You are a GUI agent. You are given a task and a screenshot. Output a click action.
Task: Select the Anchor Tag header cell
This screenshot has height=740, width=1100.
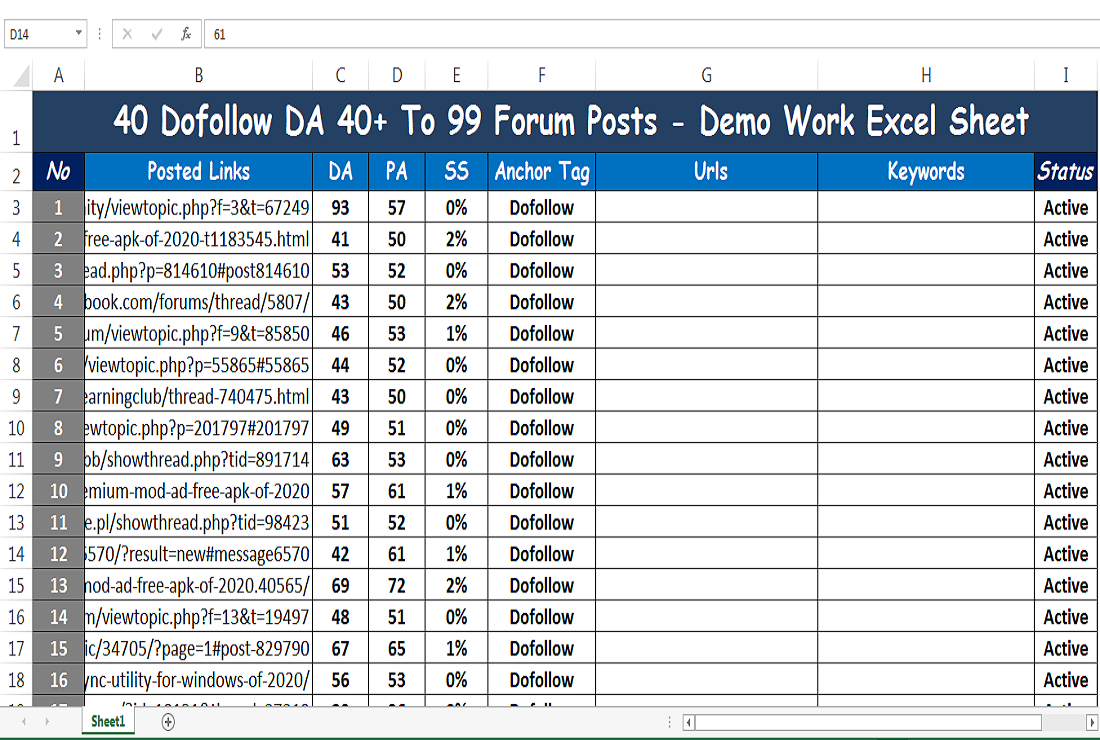[541, 171]
